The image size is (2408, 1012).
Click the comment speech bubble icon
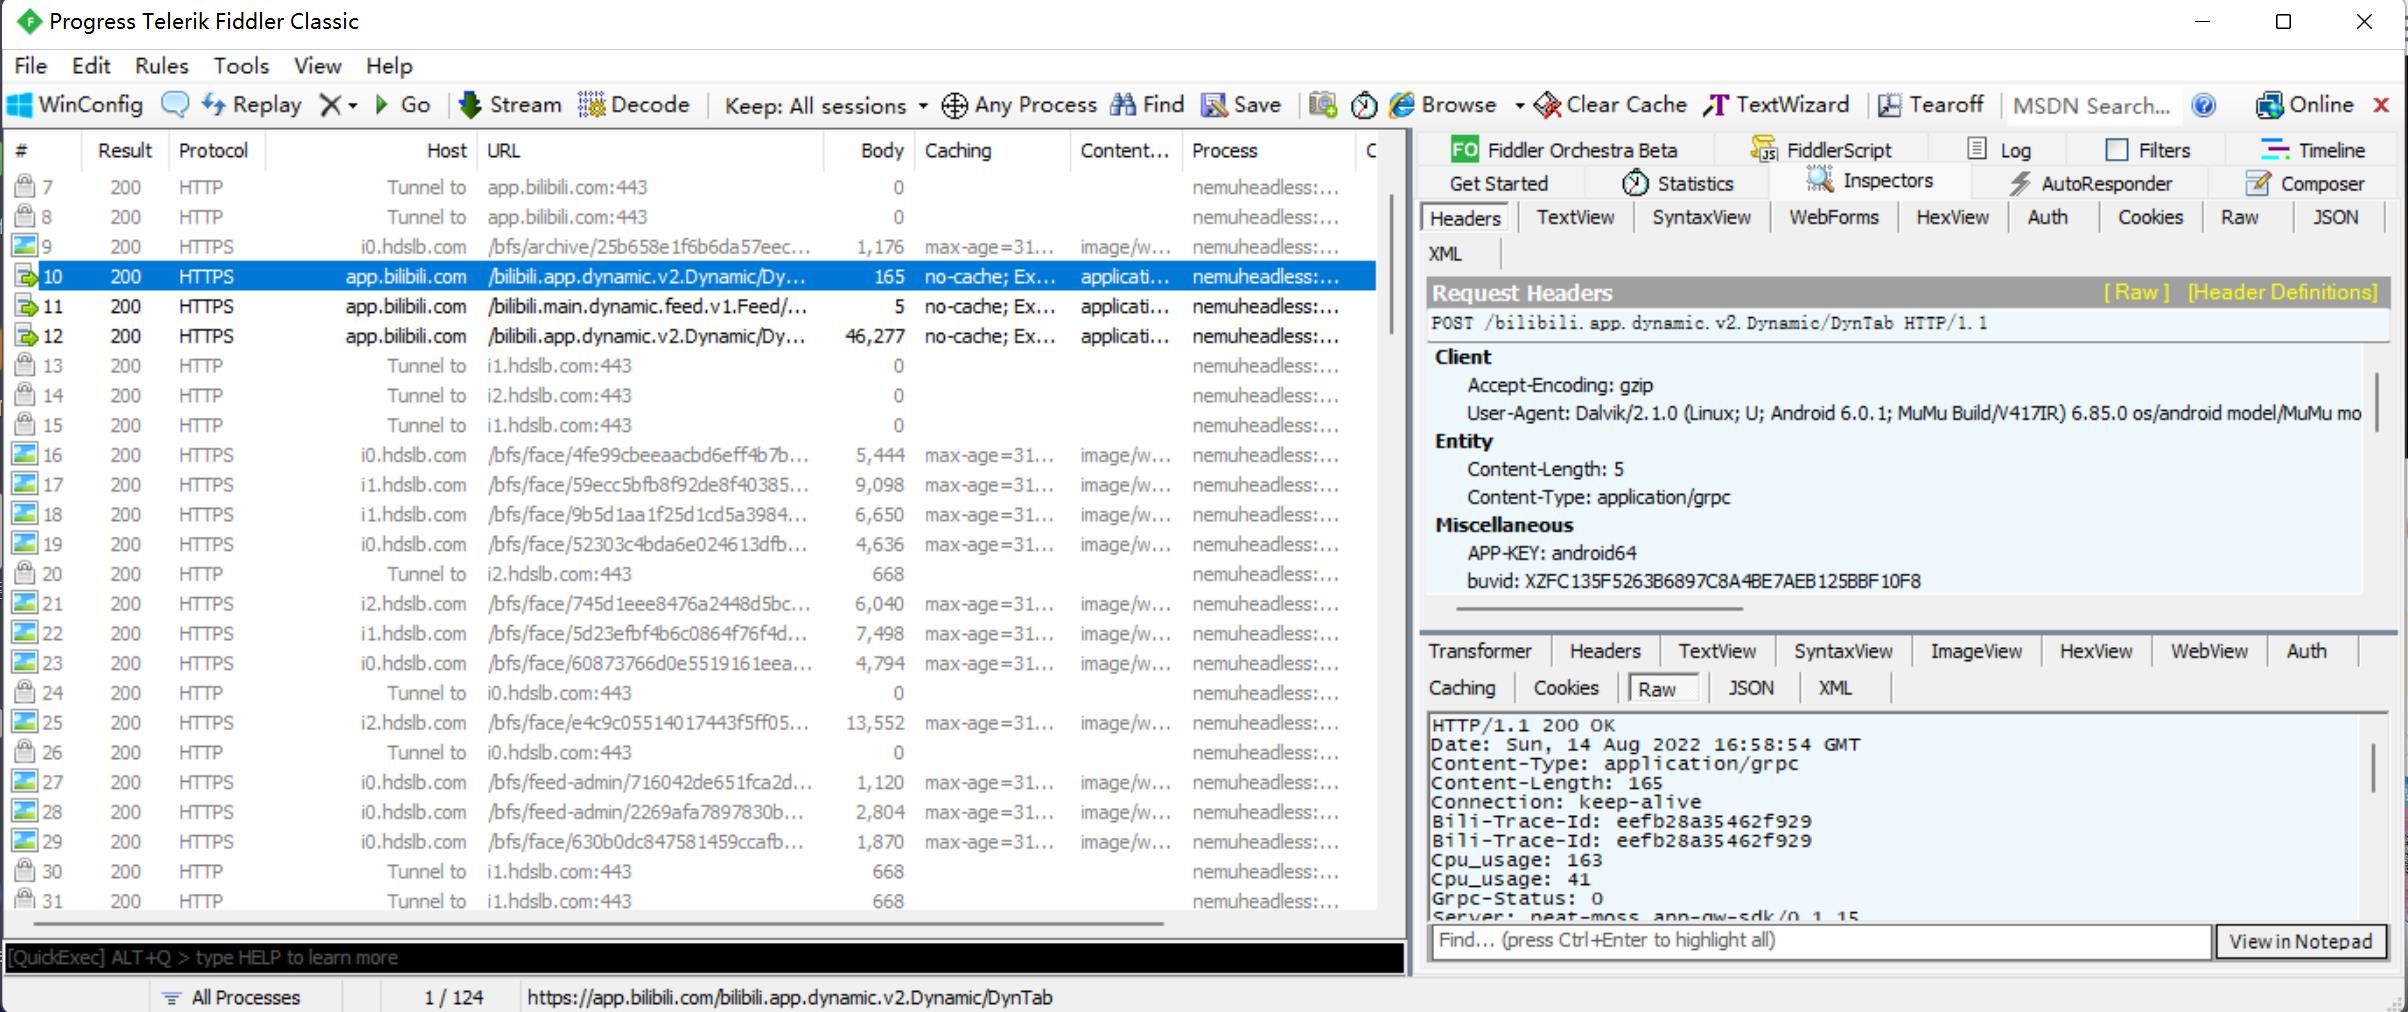[x=175, y=105]
